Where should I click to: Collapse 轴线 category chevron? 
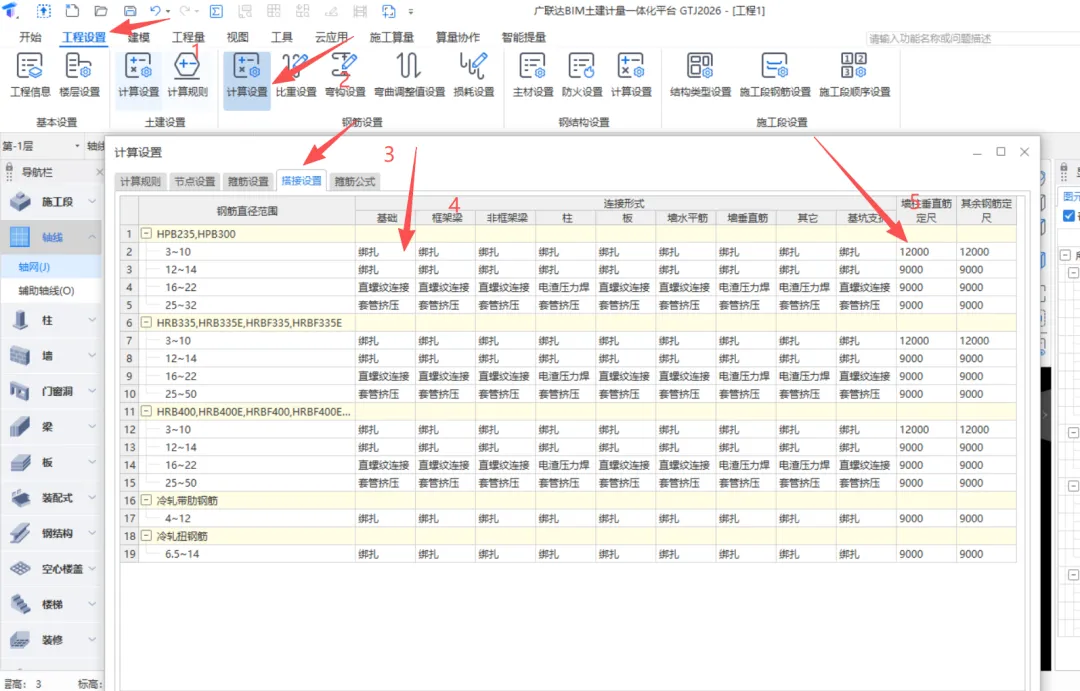[92, 237]
